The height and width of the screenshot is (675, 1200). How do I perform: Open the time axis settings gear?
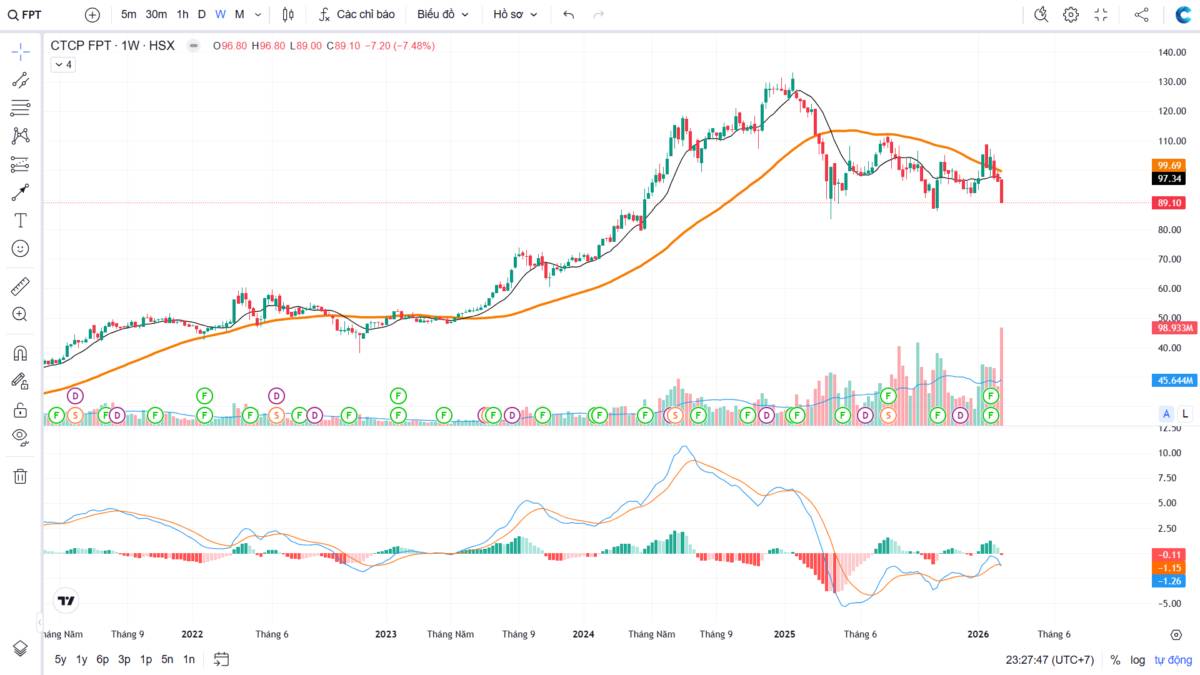(x=1176, y=634)
